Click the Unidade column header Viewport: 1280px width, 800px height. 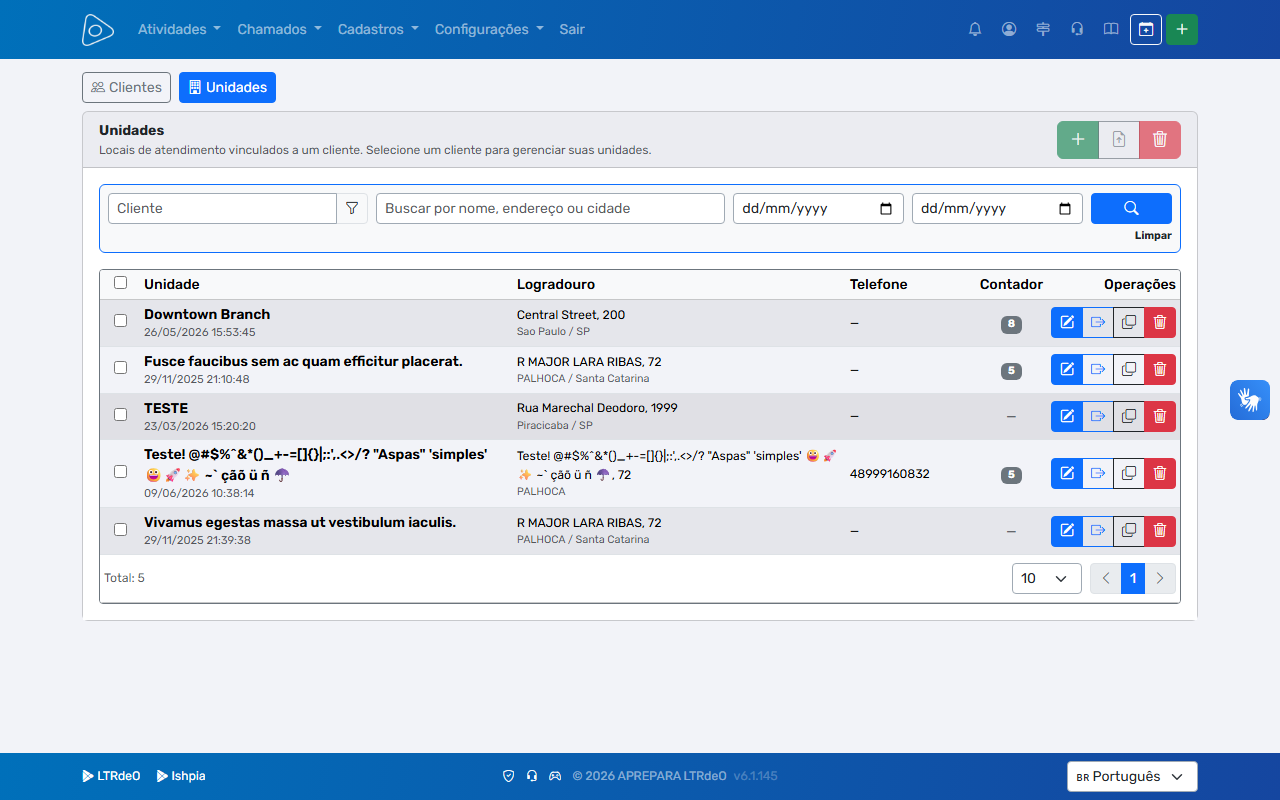(x=172, y=284)
